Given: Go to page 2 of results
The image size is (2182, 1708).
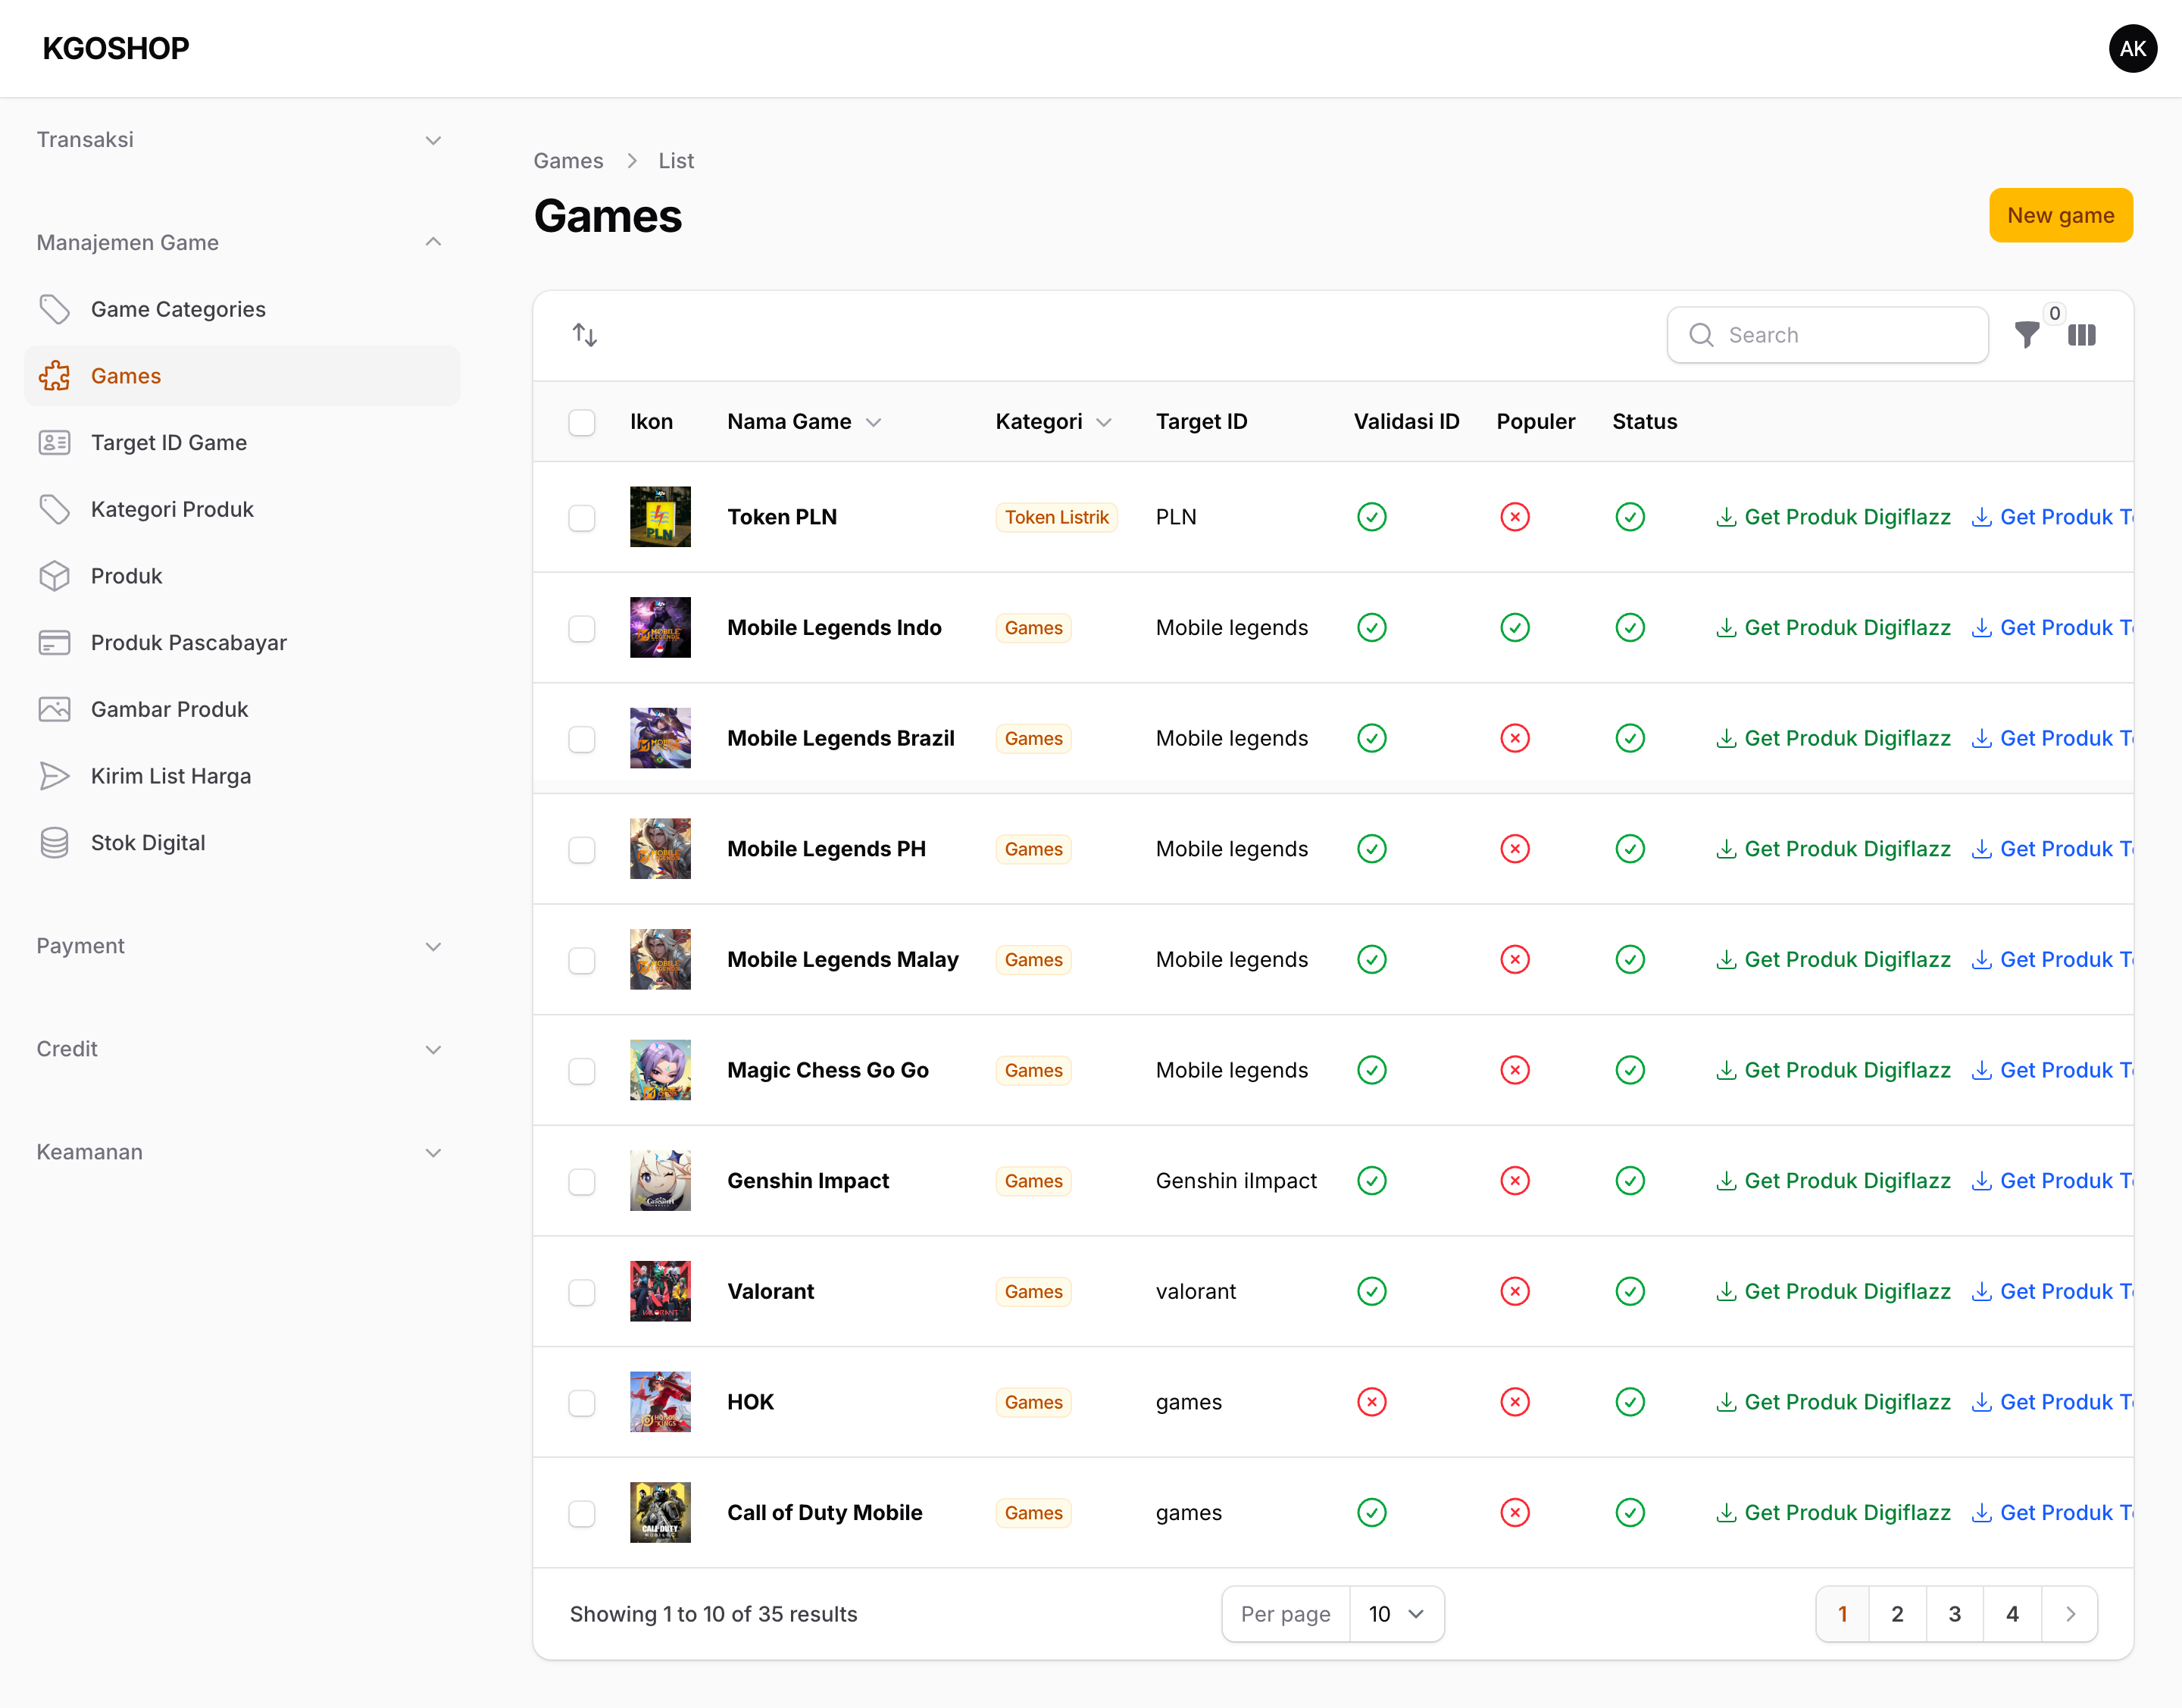Looking at the screenshot, I should 1897,1614.
